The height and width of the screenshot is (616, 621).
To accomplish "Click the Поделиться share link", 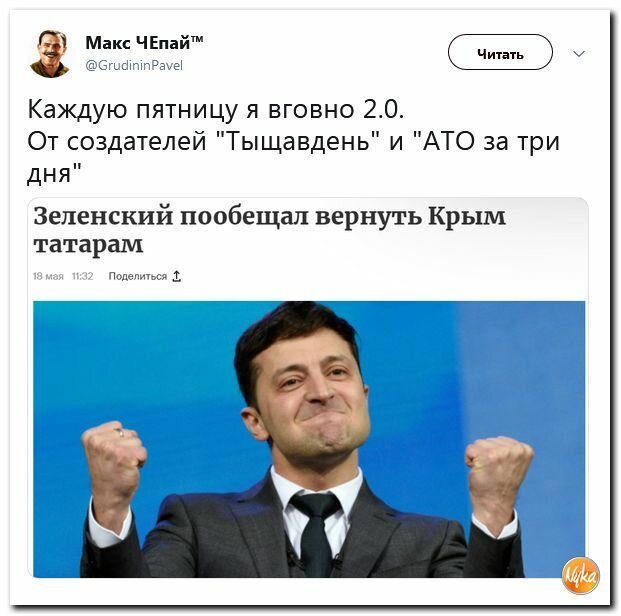I will (x=137, y=276).
